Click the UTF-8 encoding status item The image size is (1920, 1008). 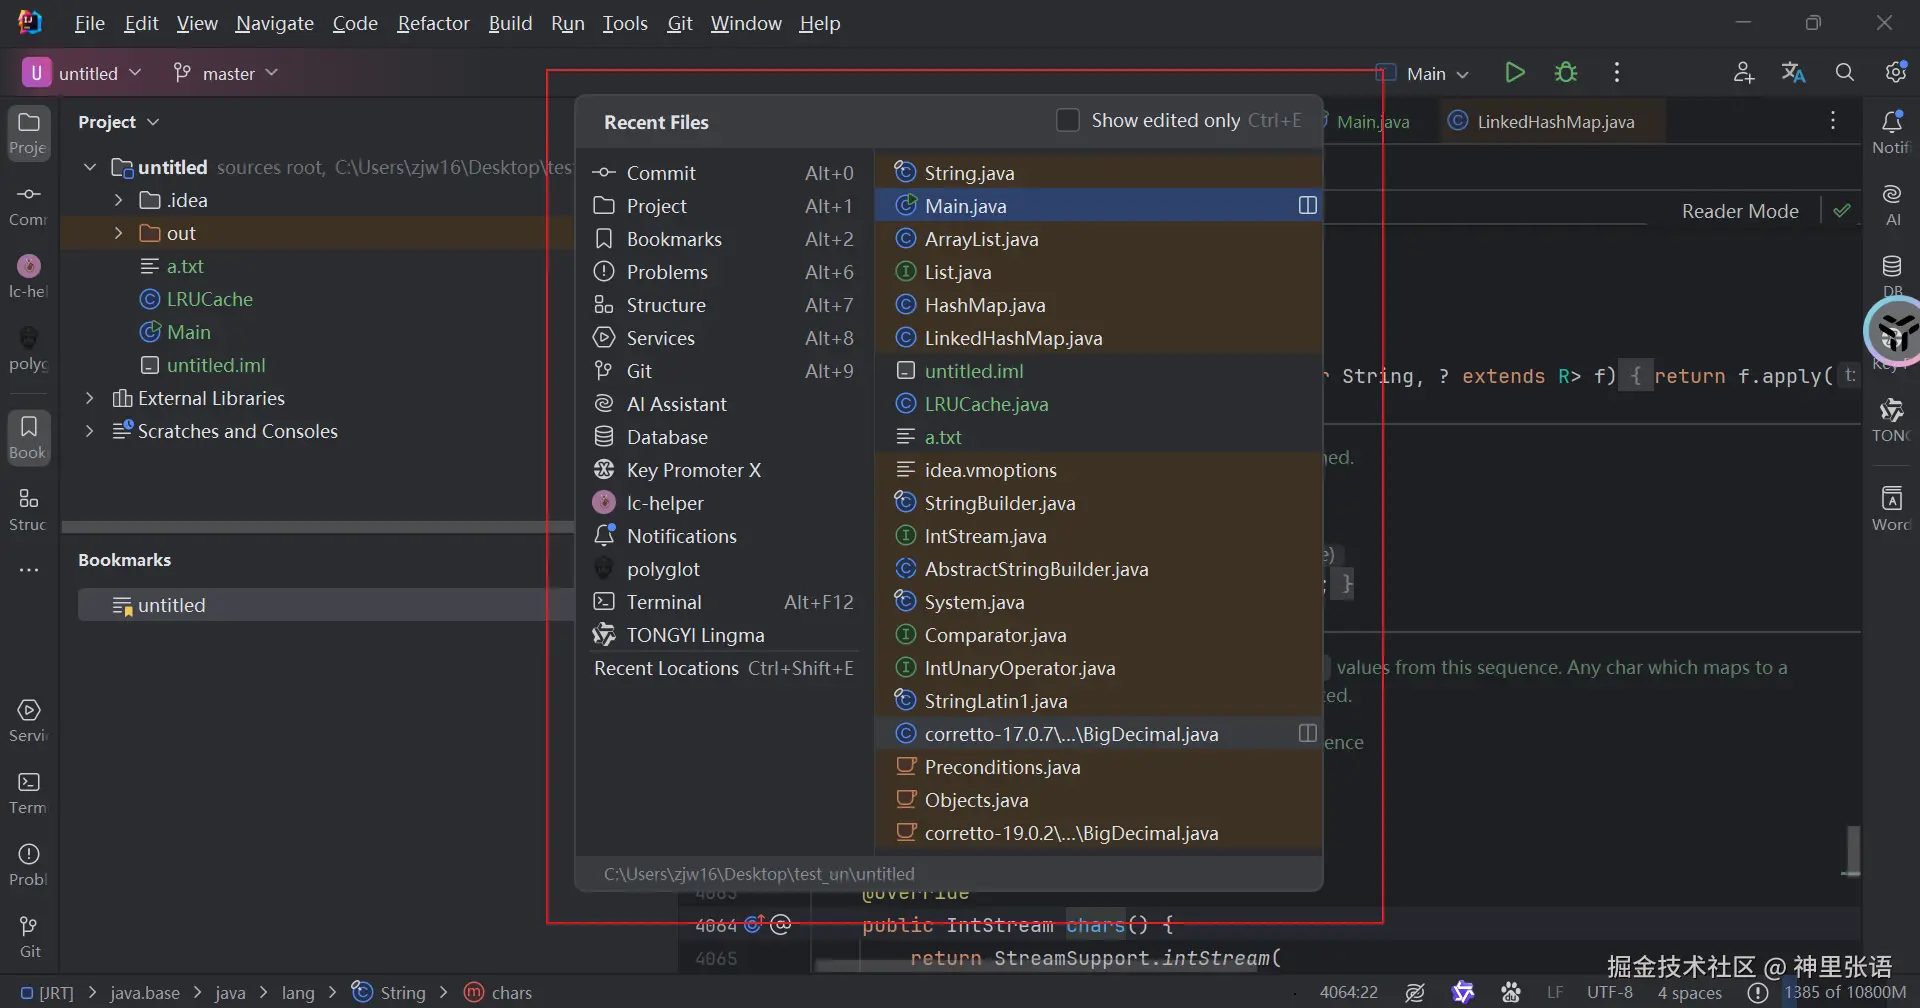click(x=1610, y=992)
